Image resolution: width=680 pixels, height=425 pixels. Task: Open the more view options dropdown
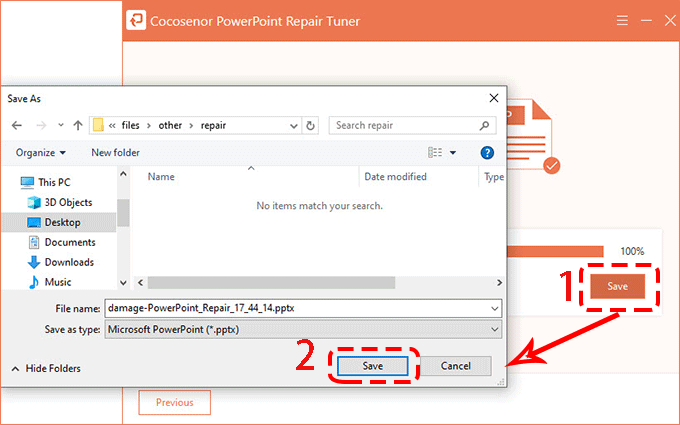coord(453,153)
